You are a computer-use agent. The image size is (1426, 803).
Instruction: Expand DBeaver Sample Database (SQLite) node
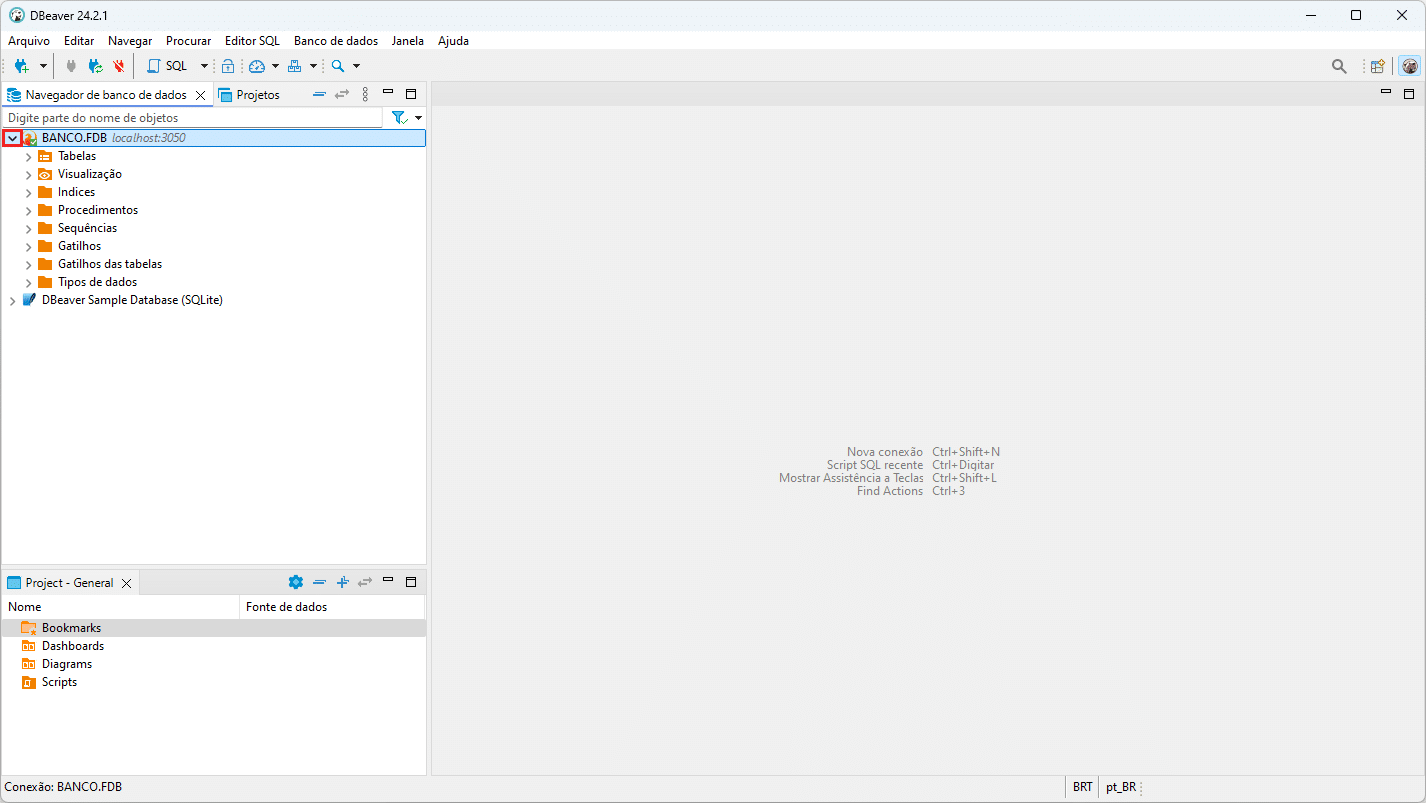tap(12, 300)
